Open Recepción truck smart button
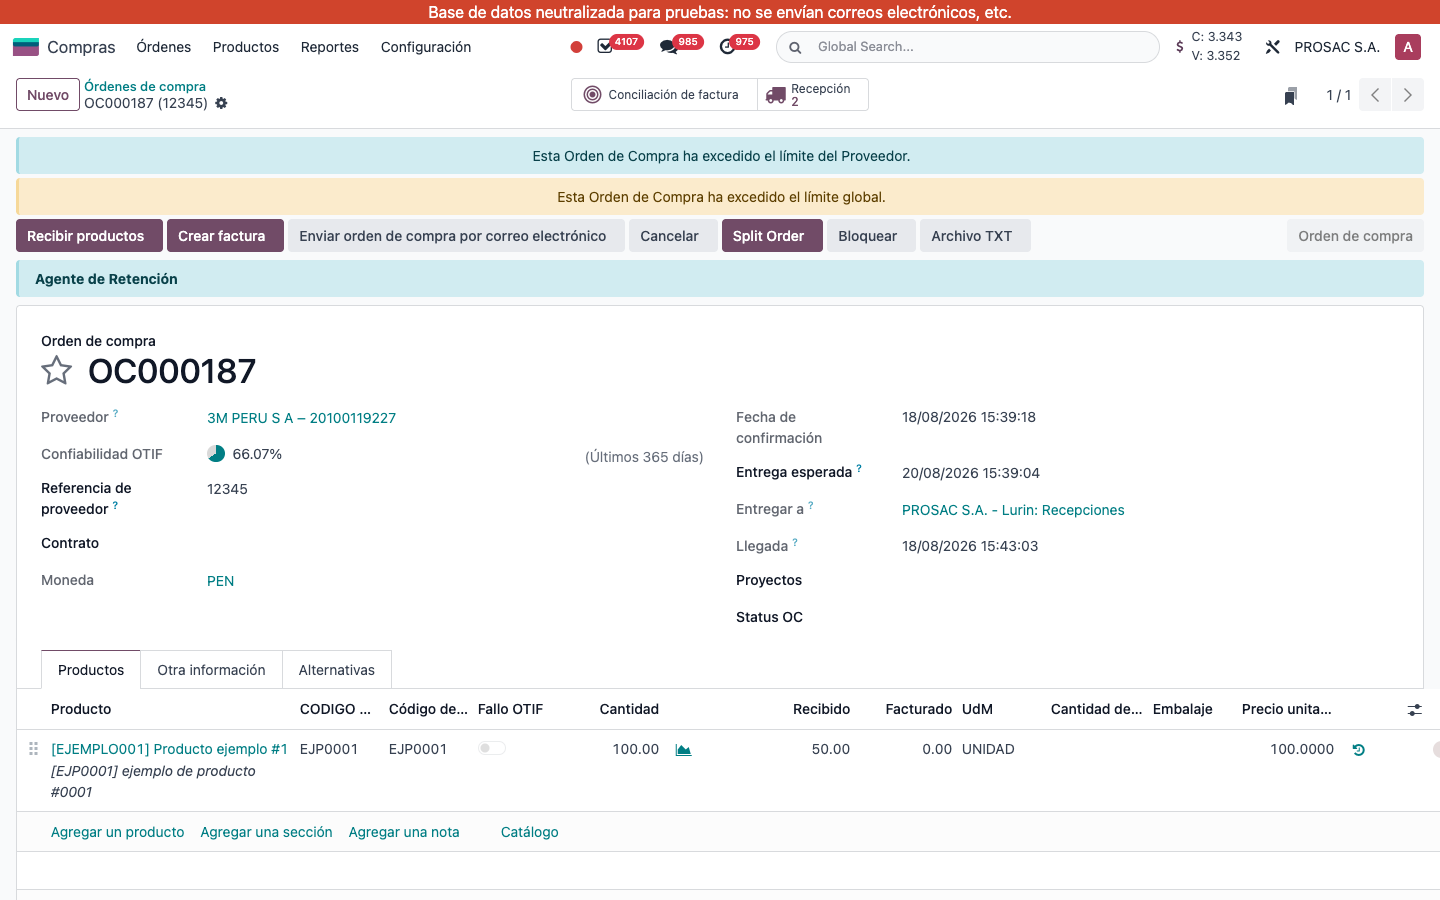Image resolution: width=1440 pixels, height=900 pixels. [x=812, y=95]
